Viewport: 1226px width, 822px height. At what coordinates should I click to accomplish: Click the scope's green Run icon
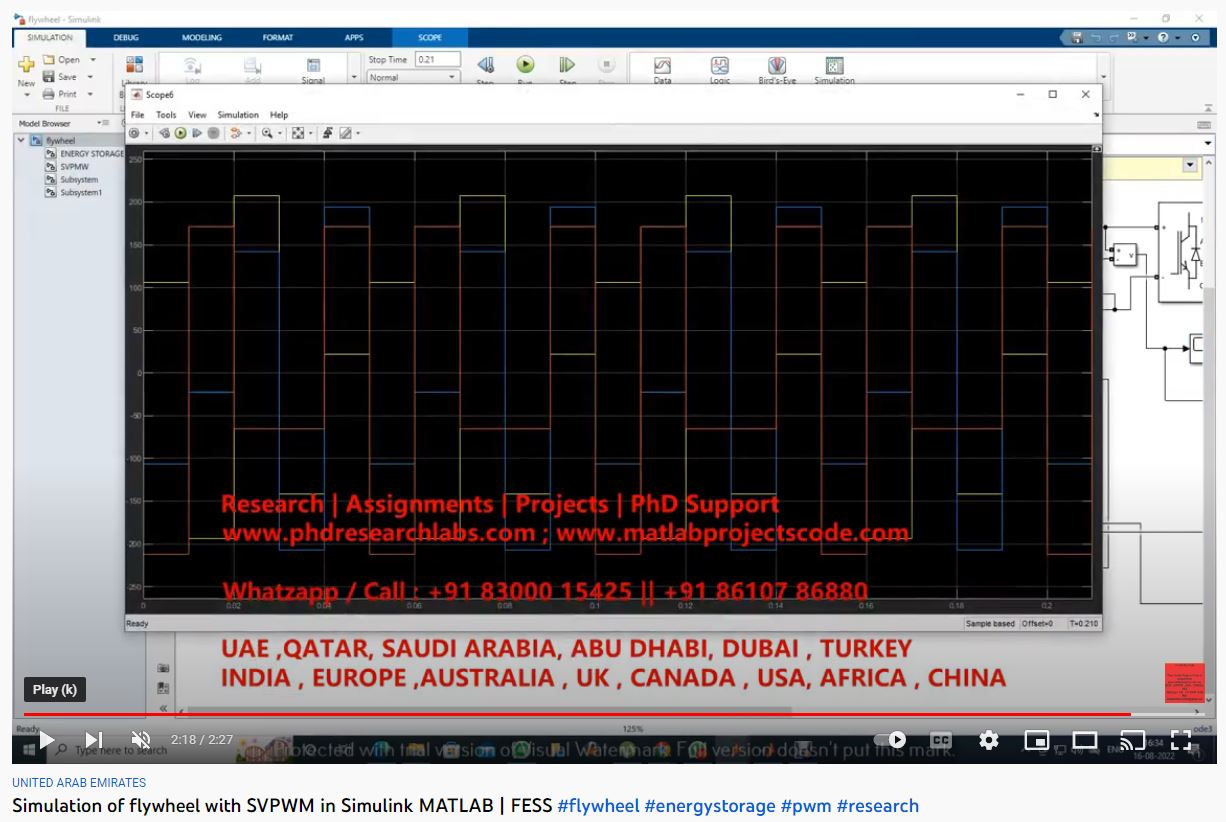click(181, 133)
